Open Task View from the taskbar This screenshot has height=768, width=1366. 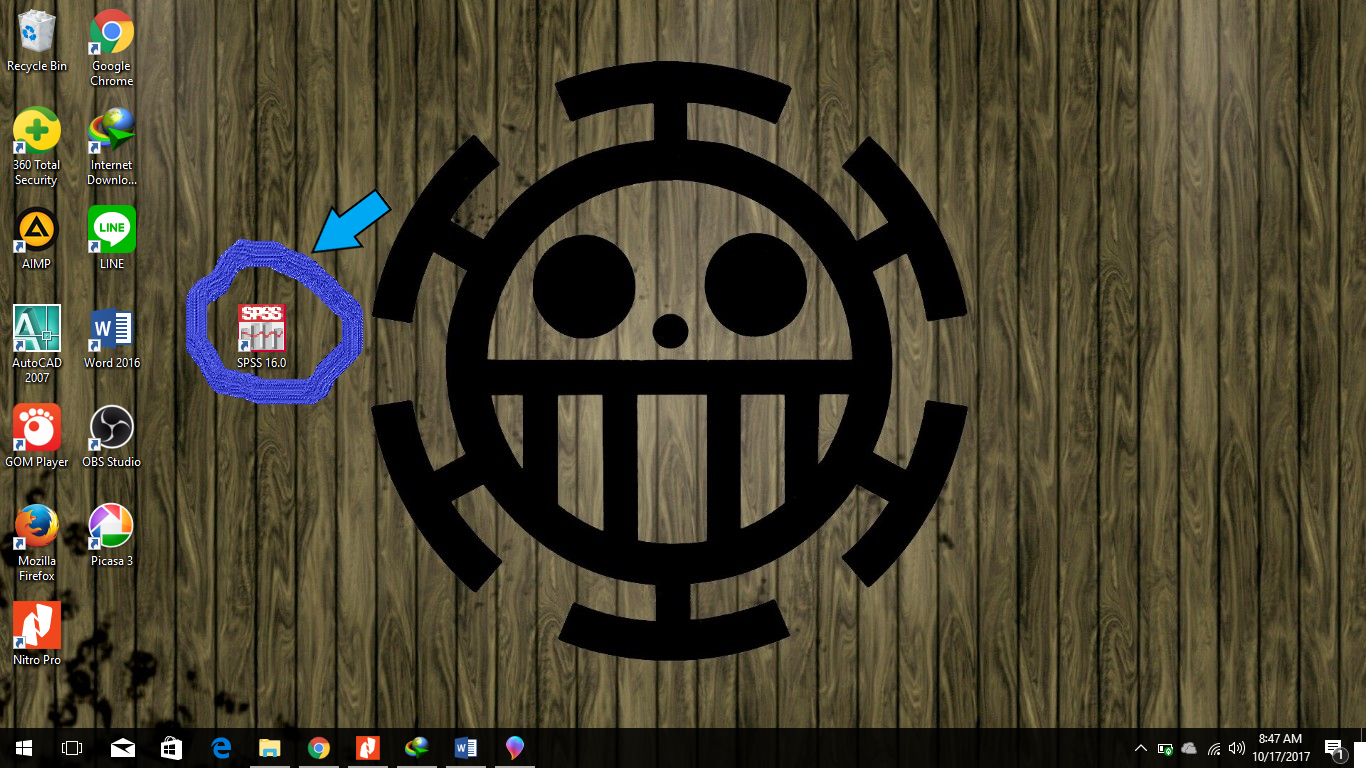tap(72, 748)
